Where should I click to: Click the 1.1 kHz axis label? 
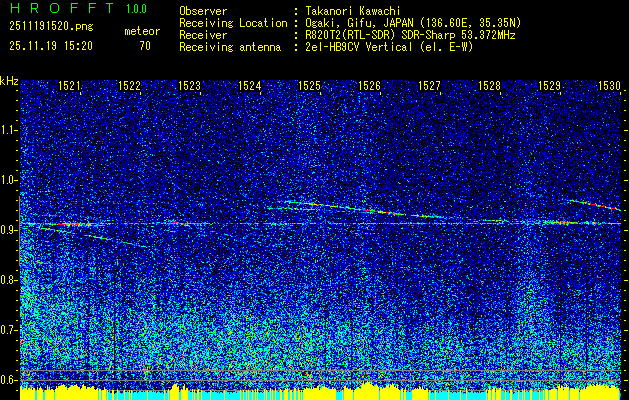point(8,130)
